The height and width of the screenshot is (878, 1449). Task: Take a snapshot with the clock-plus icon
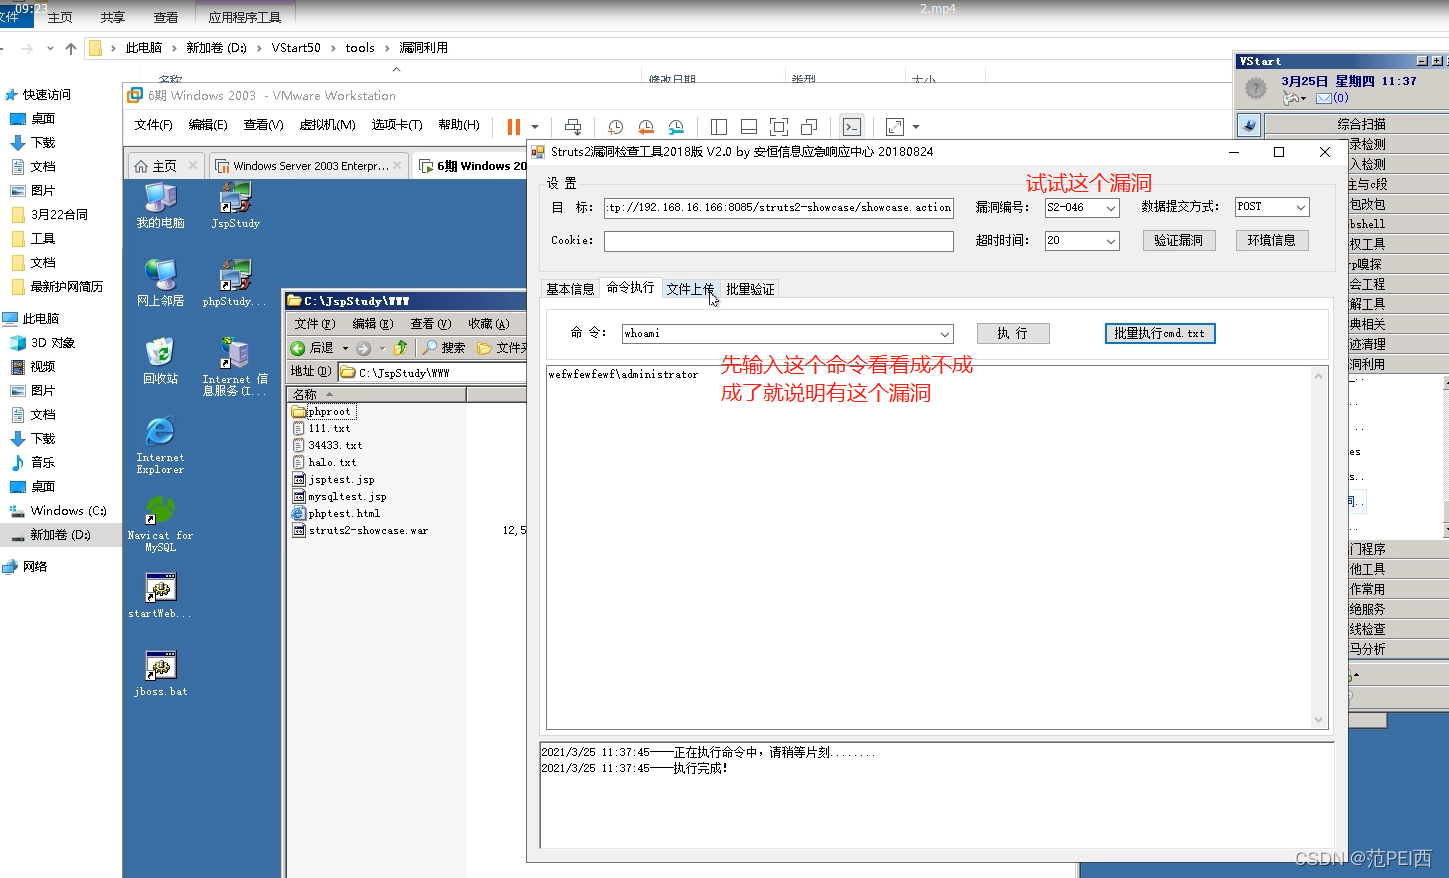coord(616,127)
